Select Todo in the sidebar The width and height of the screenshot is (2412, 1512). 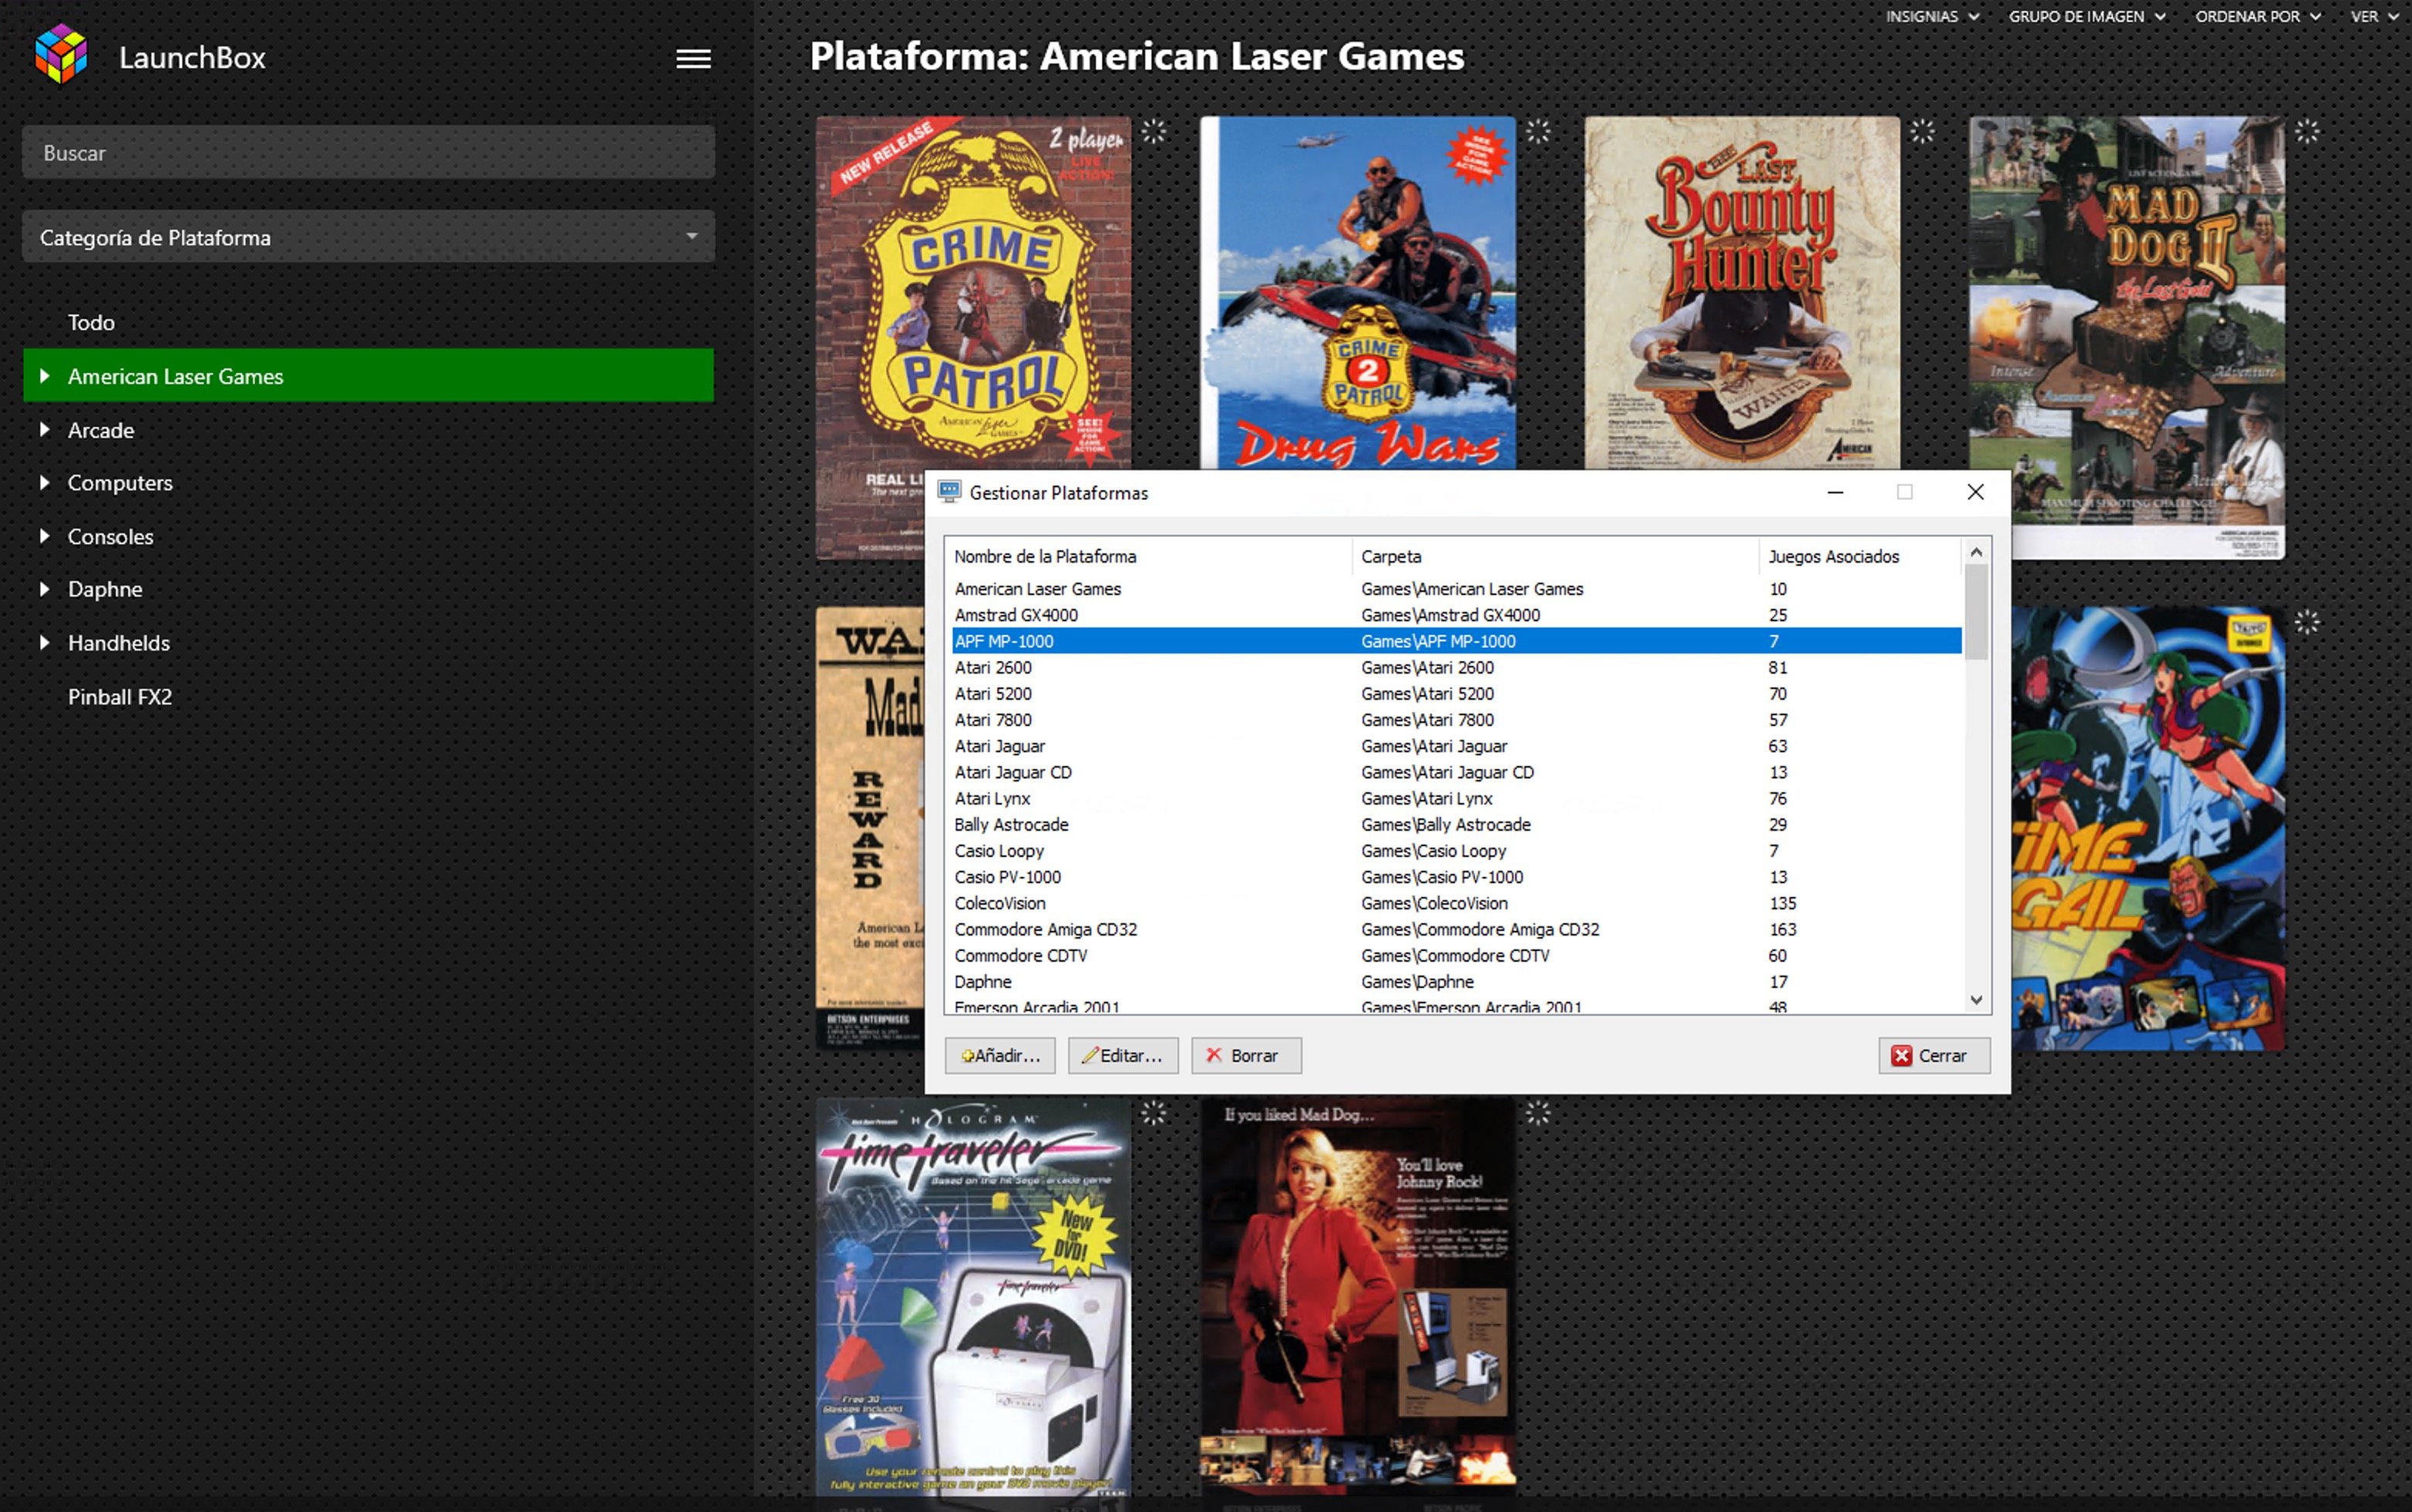(91, 322)
